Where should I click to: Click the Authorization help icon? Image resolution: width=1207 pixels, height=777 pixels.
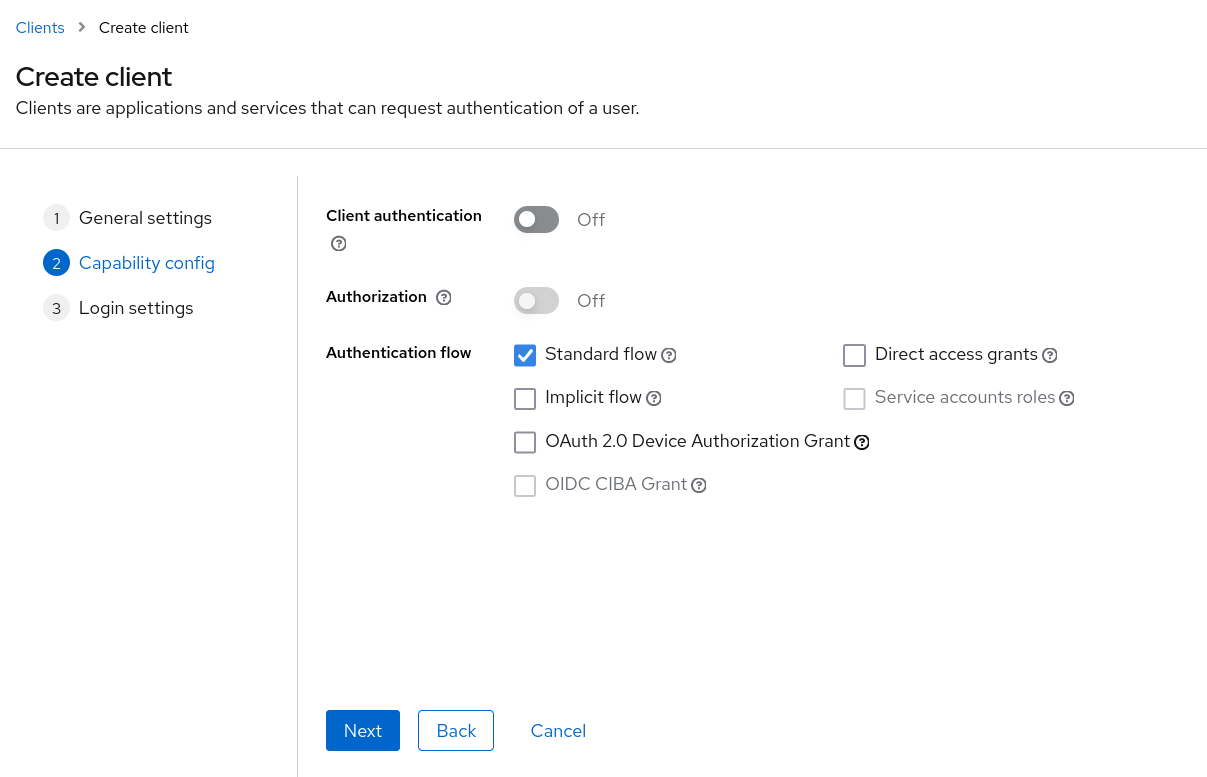coord(444,297)
